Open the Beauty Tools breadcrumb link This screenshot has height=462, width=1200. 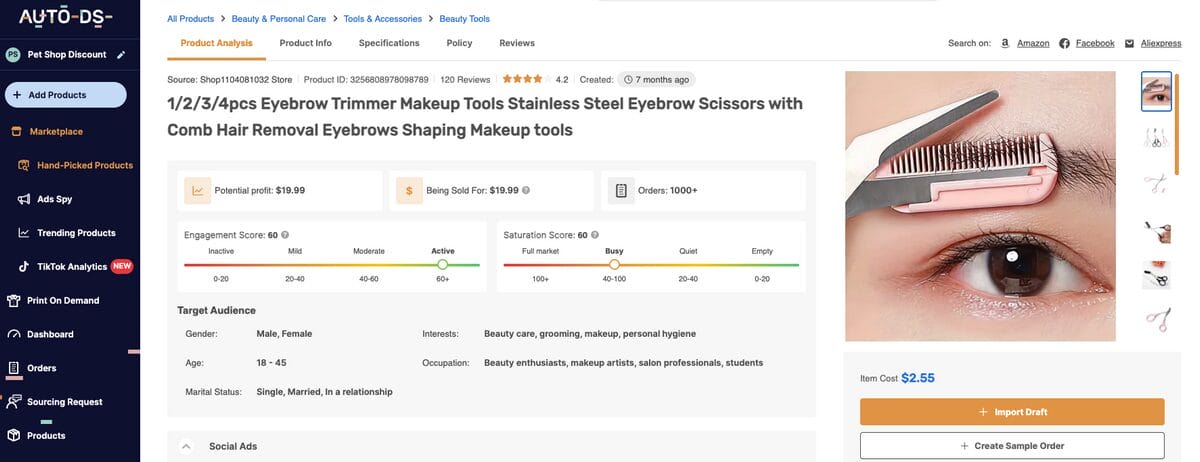point(465,18)
